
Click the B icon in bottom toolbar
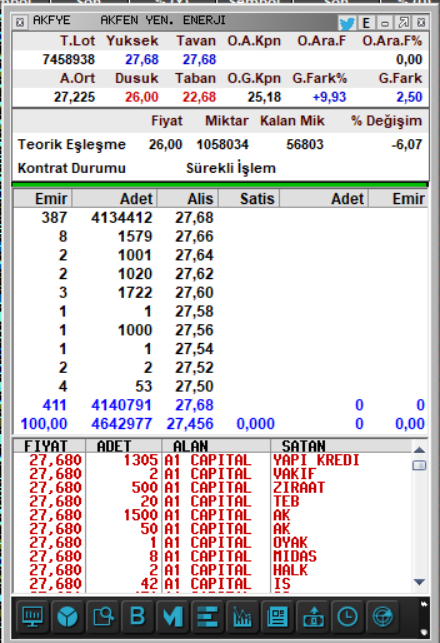pyautogui.click(x=138, y=616)
